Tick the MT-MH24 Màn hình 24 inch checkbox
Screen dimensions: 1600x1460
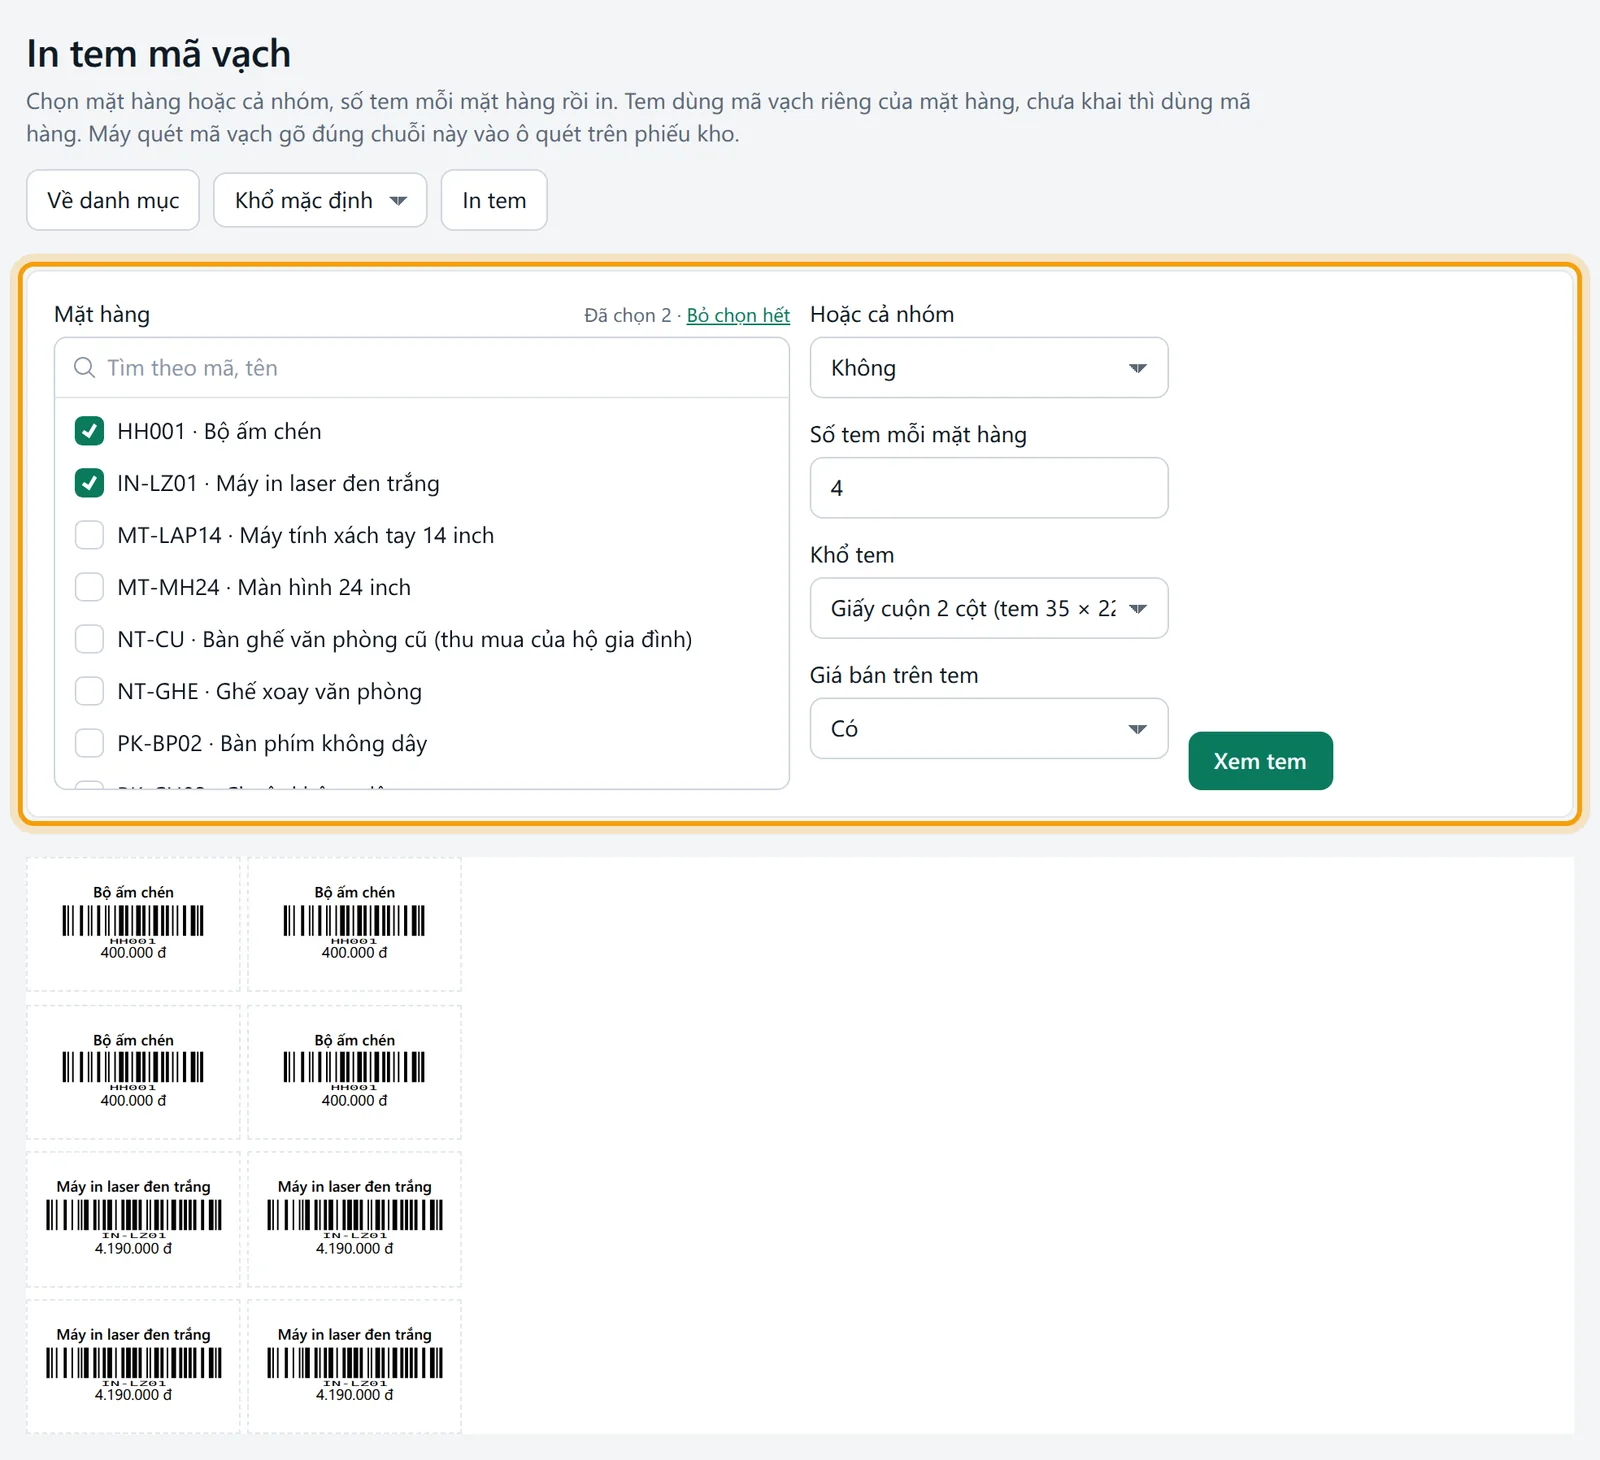[89, 587]
